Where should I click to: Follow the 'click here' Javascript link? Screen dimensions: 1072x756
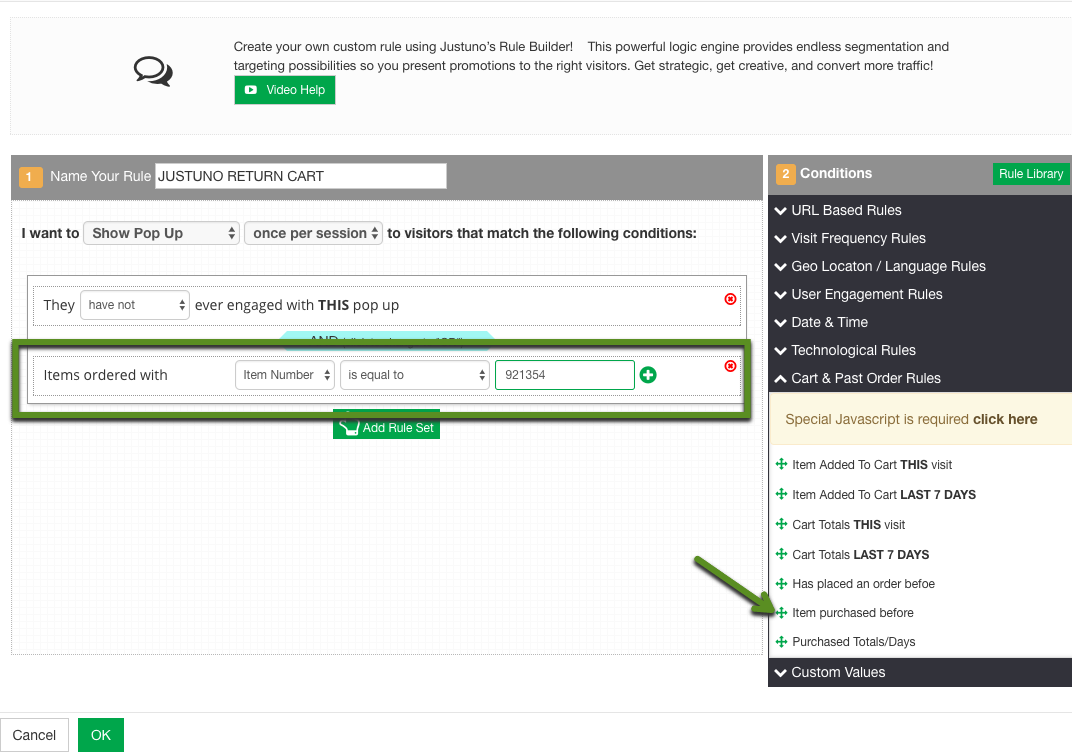tap(1004, 419)
